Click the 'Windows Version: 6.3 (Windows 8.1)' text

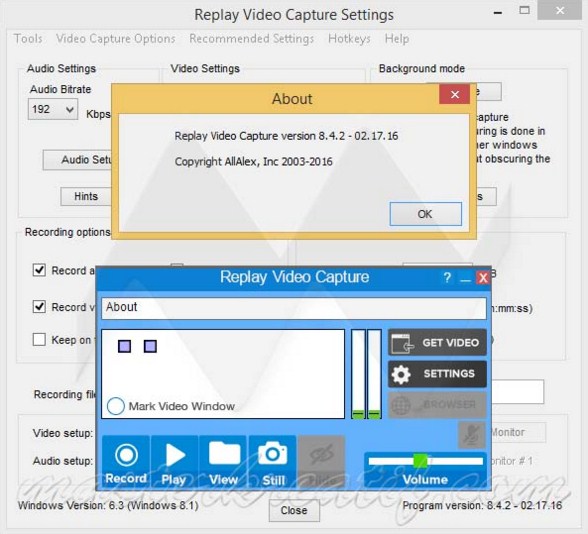[108, 506]
